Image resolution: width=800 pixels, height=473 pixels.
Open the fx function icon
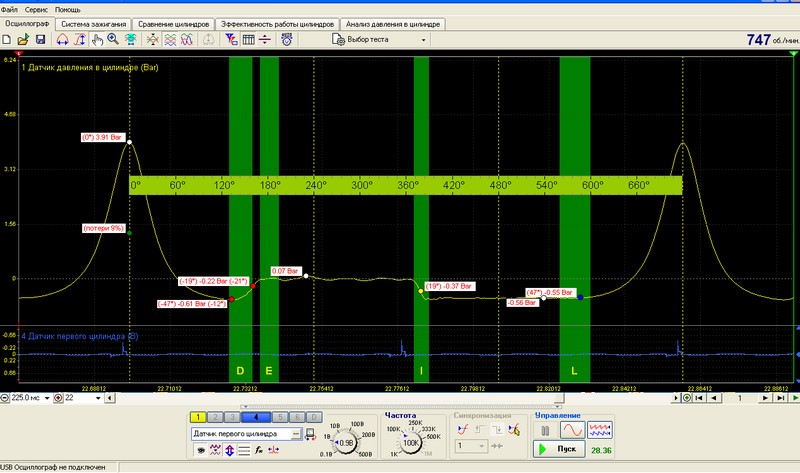[x=259, y=451]
